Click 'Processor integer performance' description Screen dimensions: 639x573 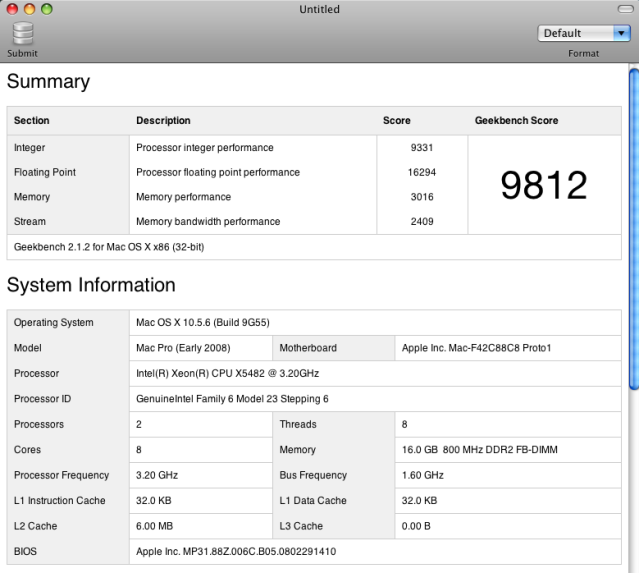[x=205, y=148]
